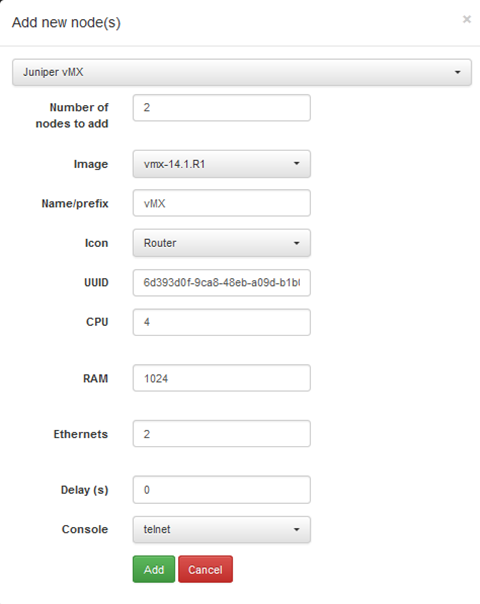This screenshot has width=480, height=604.
Task: Click the Add new node(s) dialog title
Action: click(66, 22)
